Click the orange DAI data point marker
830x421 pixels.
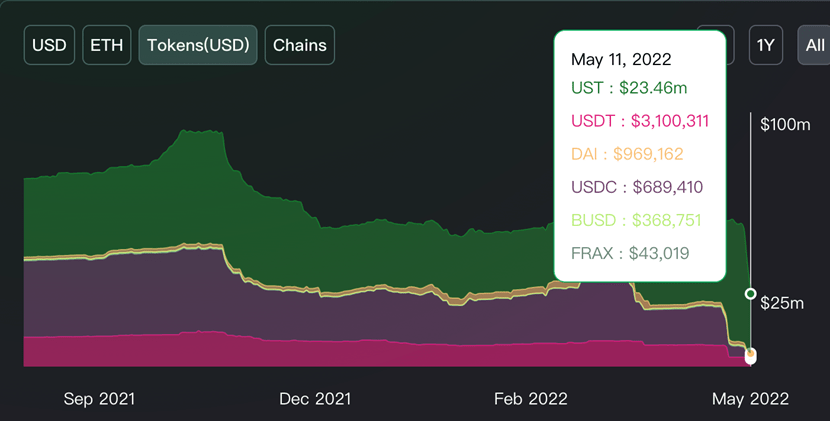pyautogui.click(x=750, y=353)
